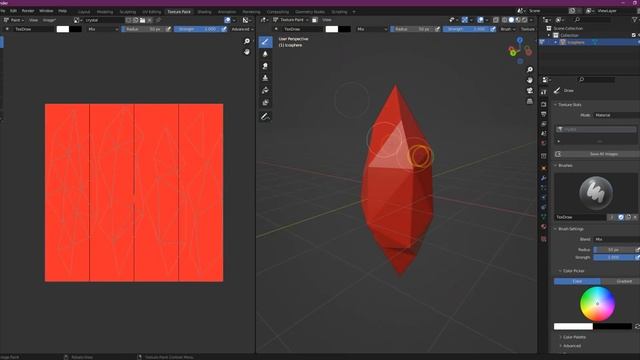Expand the Collection tree item in outliner
The height and width of the screenshot is (360, 640).
[x=549, y=36]
